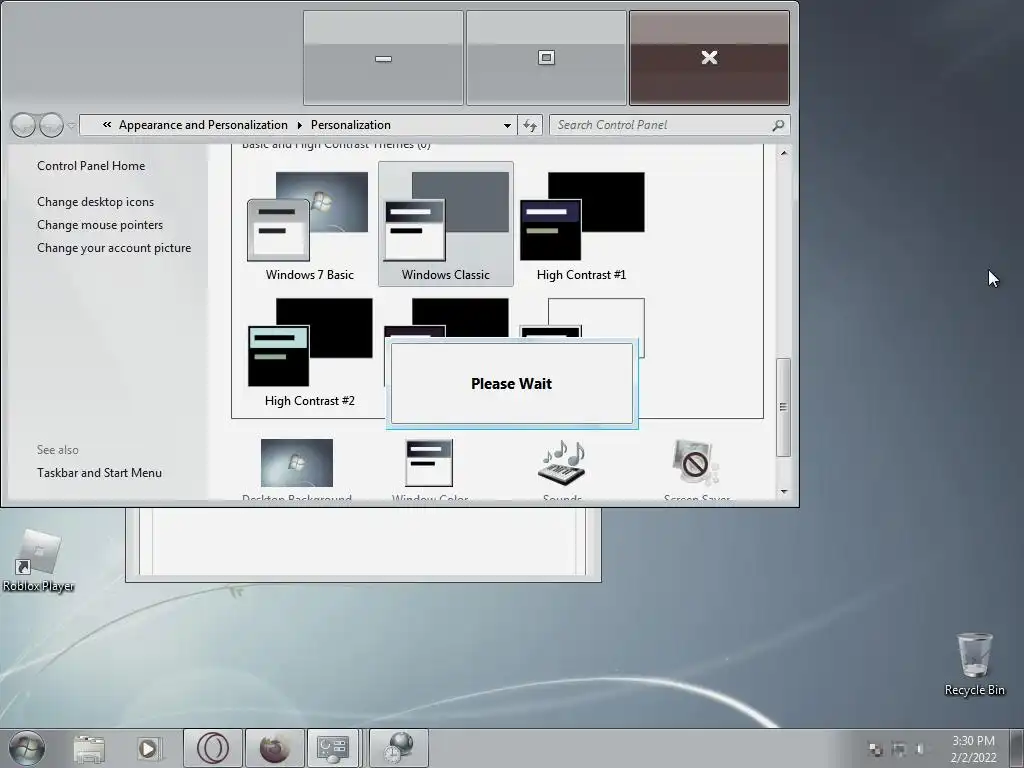Image resolution: width=1024 pixels, height=768 pixels.
Task: Open Windows Explorer from the taskbar
Action: point(89,748)
